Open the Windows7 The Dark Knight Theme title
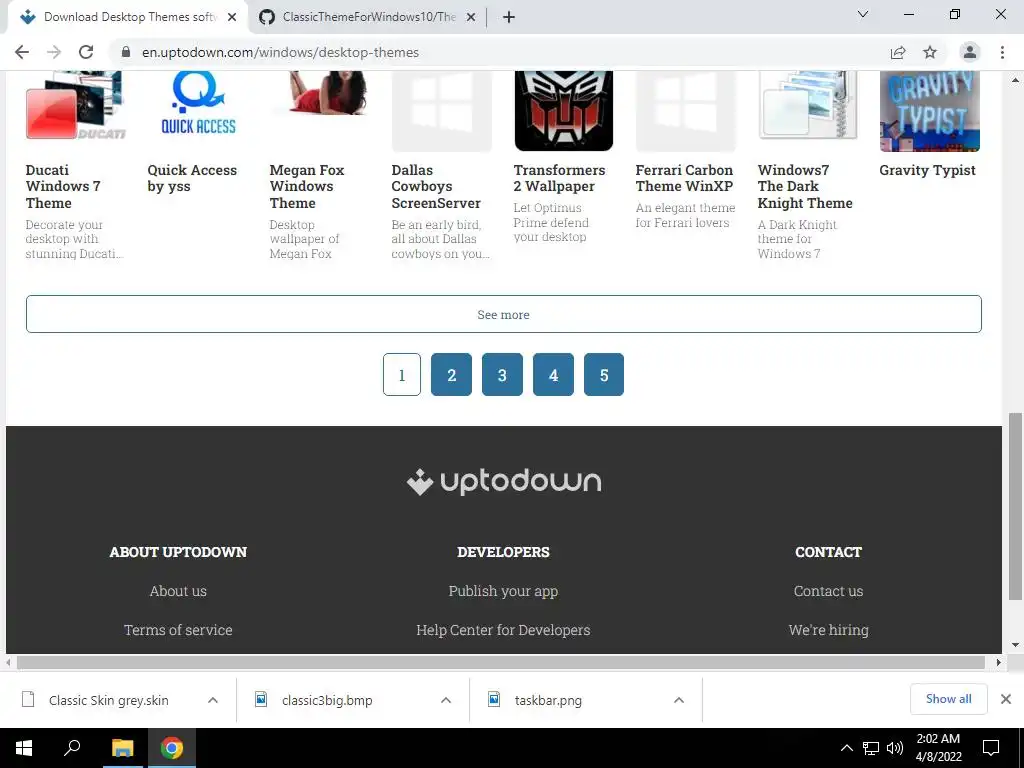This screenshot has height=768, width=1024. click(x=805, y=187)
